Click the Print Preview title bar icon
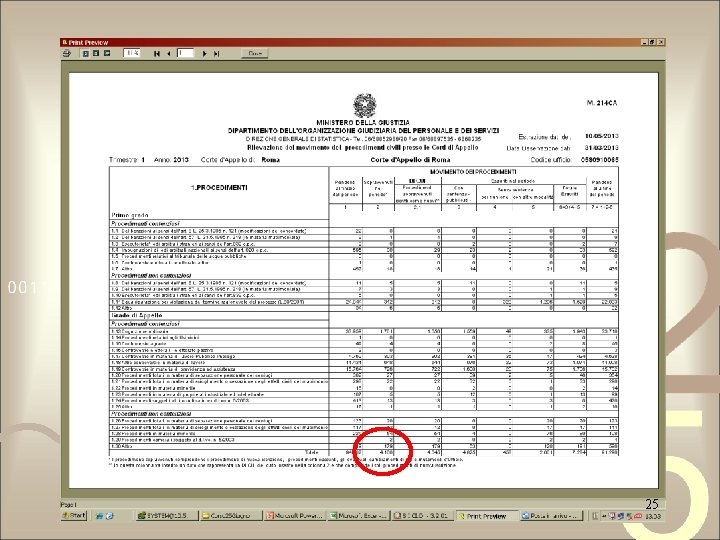The width and height of the screenshot is (720, 540). pyautogui.click(x=65, y=42)
